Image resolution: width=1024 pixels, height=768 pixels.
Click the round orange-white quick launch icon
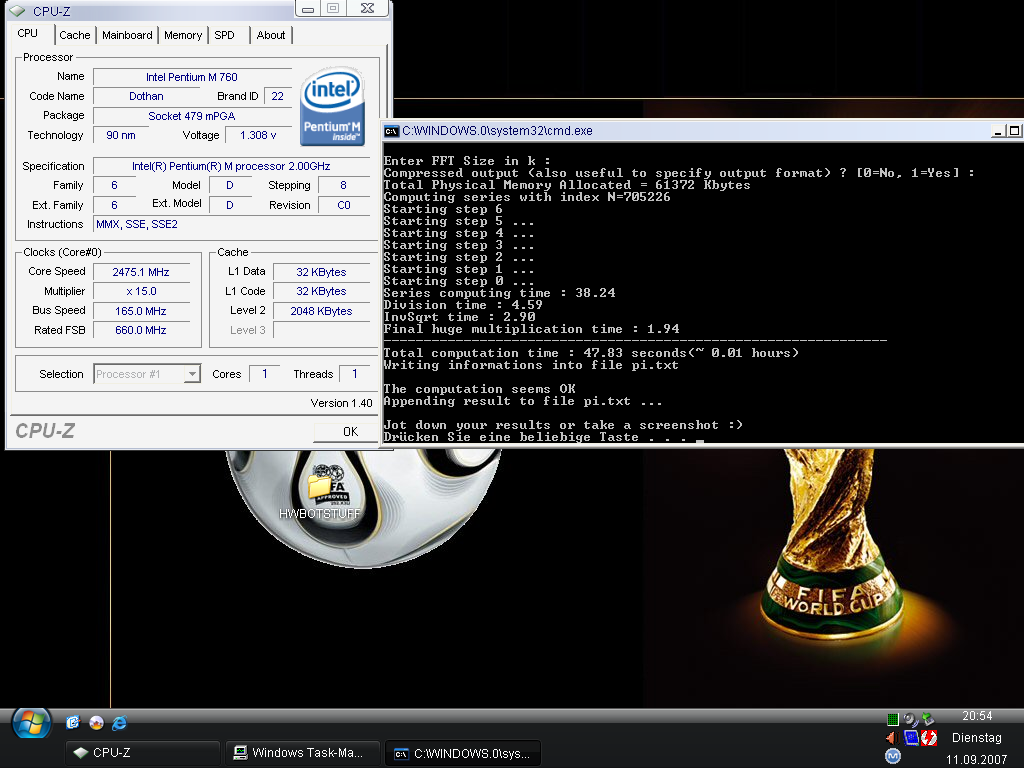pyautogui.click(x=96, y=722)
